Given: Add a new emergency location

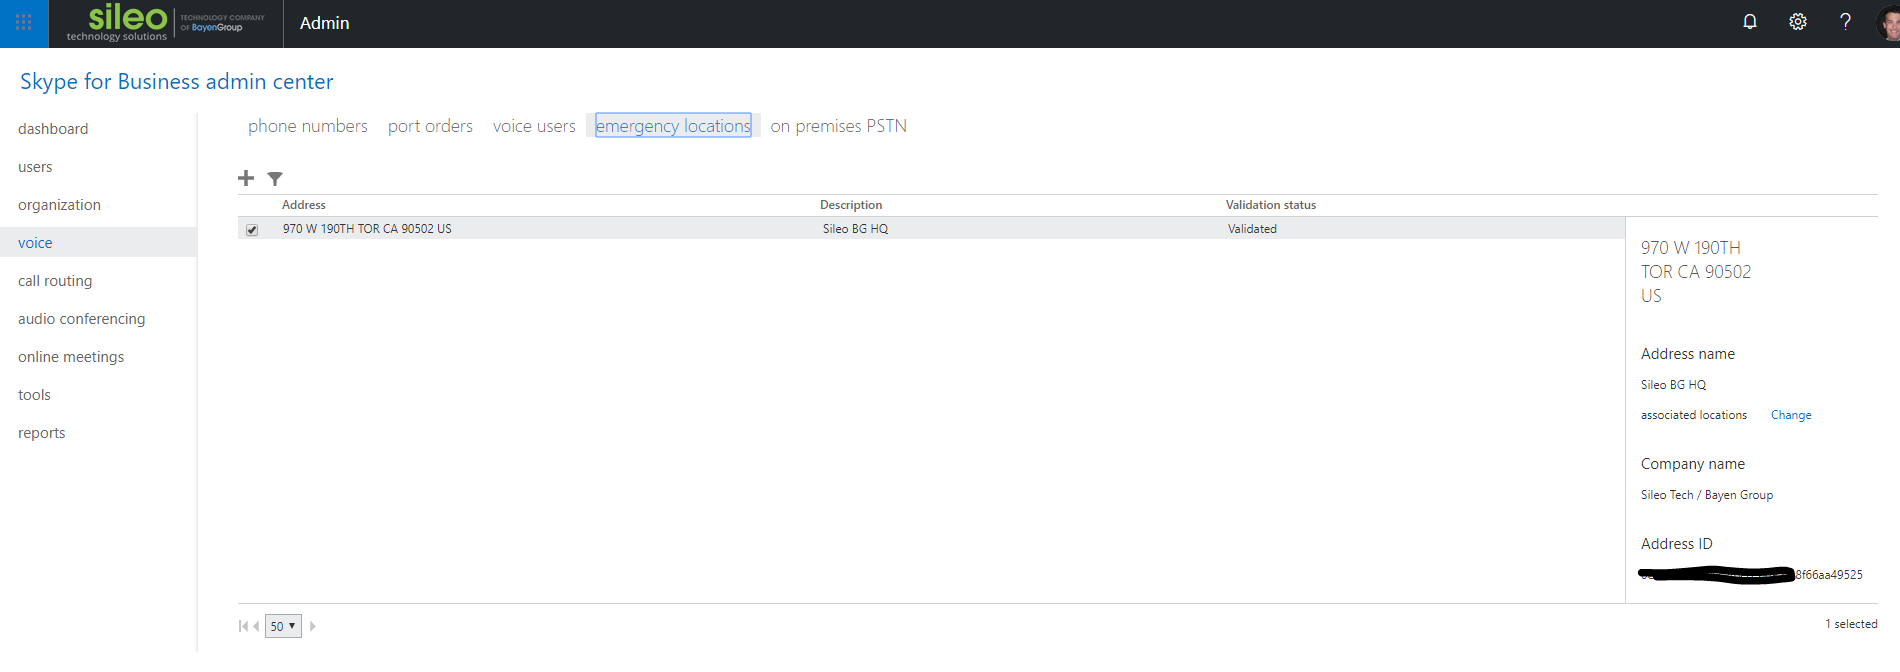Looking at the screenshot, I should [x=246, y=178].
